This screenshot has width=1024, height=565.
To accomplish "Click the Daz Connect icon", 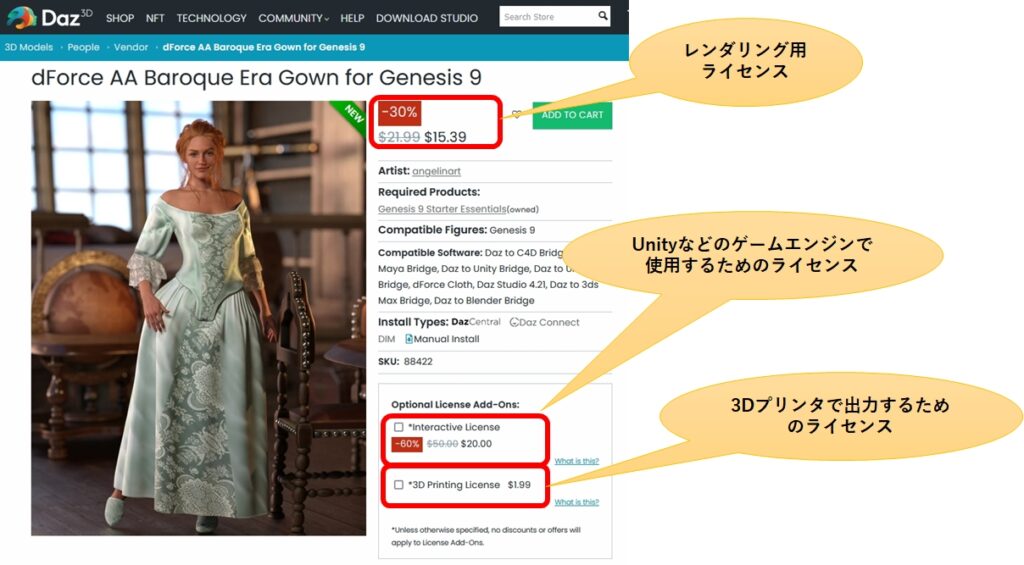I will tap(514, 322).
